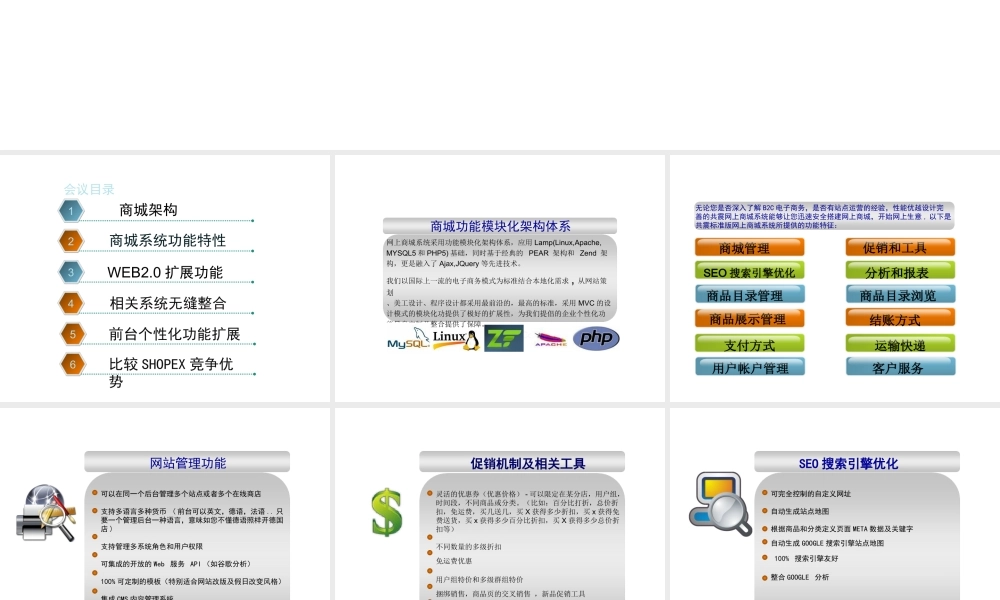Select the WEB2.0 扩展功能 agenda item

(x=165, y=272)
